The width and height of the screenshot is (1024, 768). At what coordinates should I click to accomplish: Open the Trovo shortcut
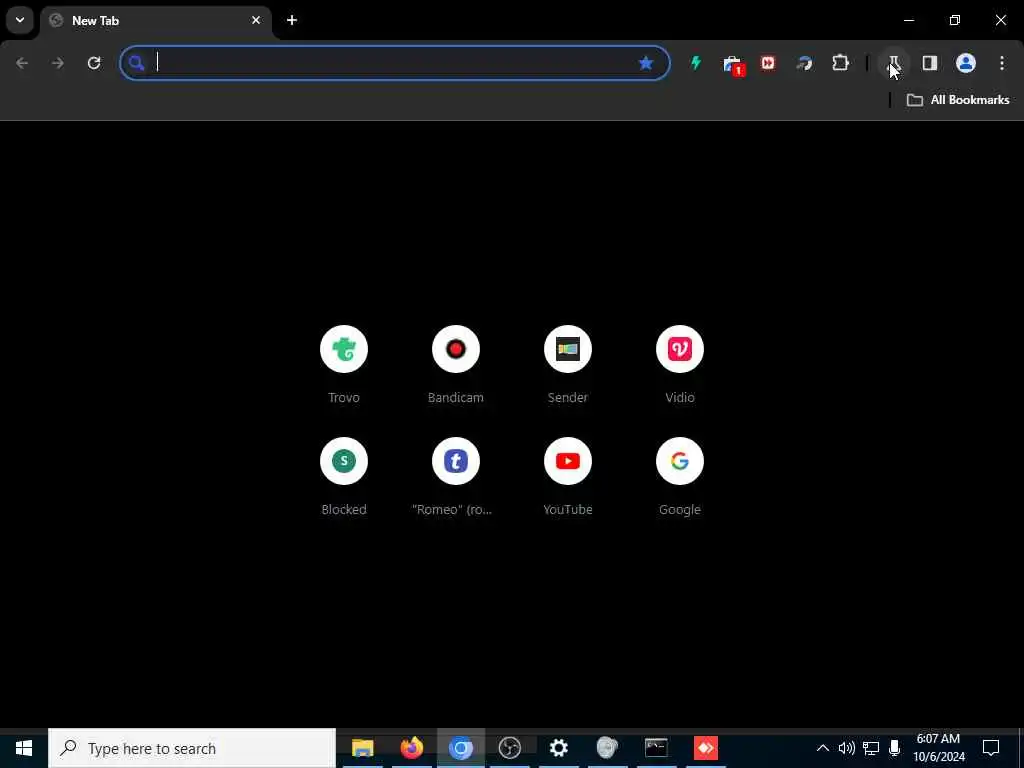click(344, 364)
